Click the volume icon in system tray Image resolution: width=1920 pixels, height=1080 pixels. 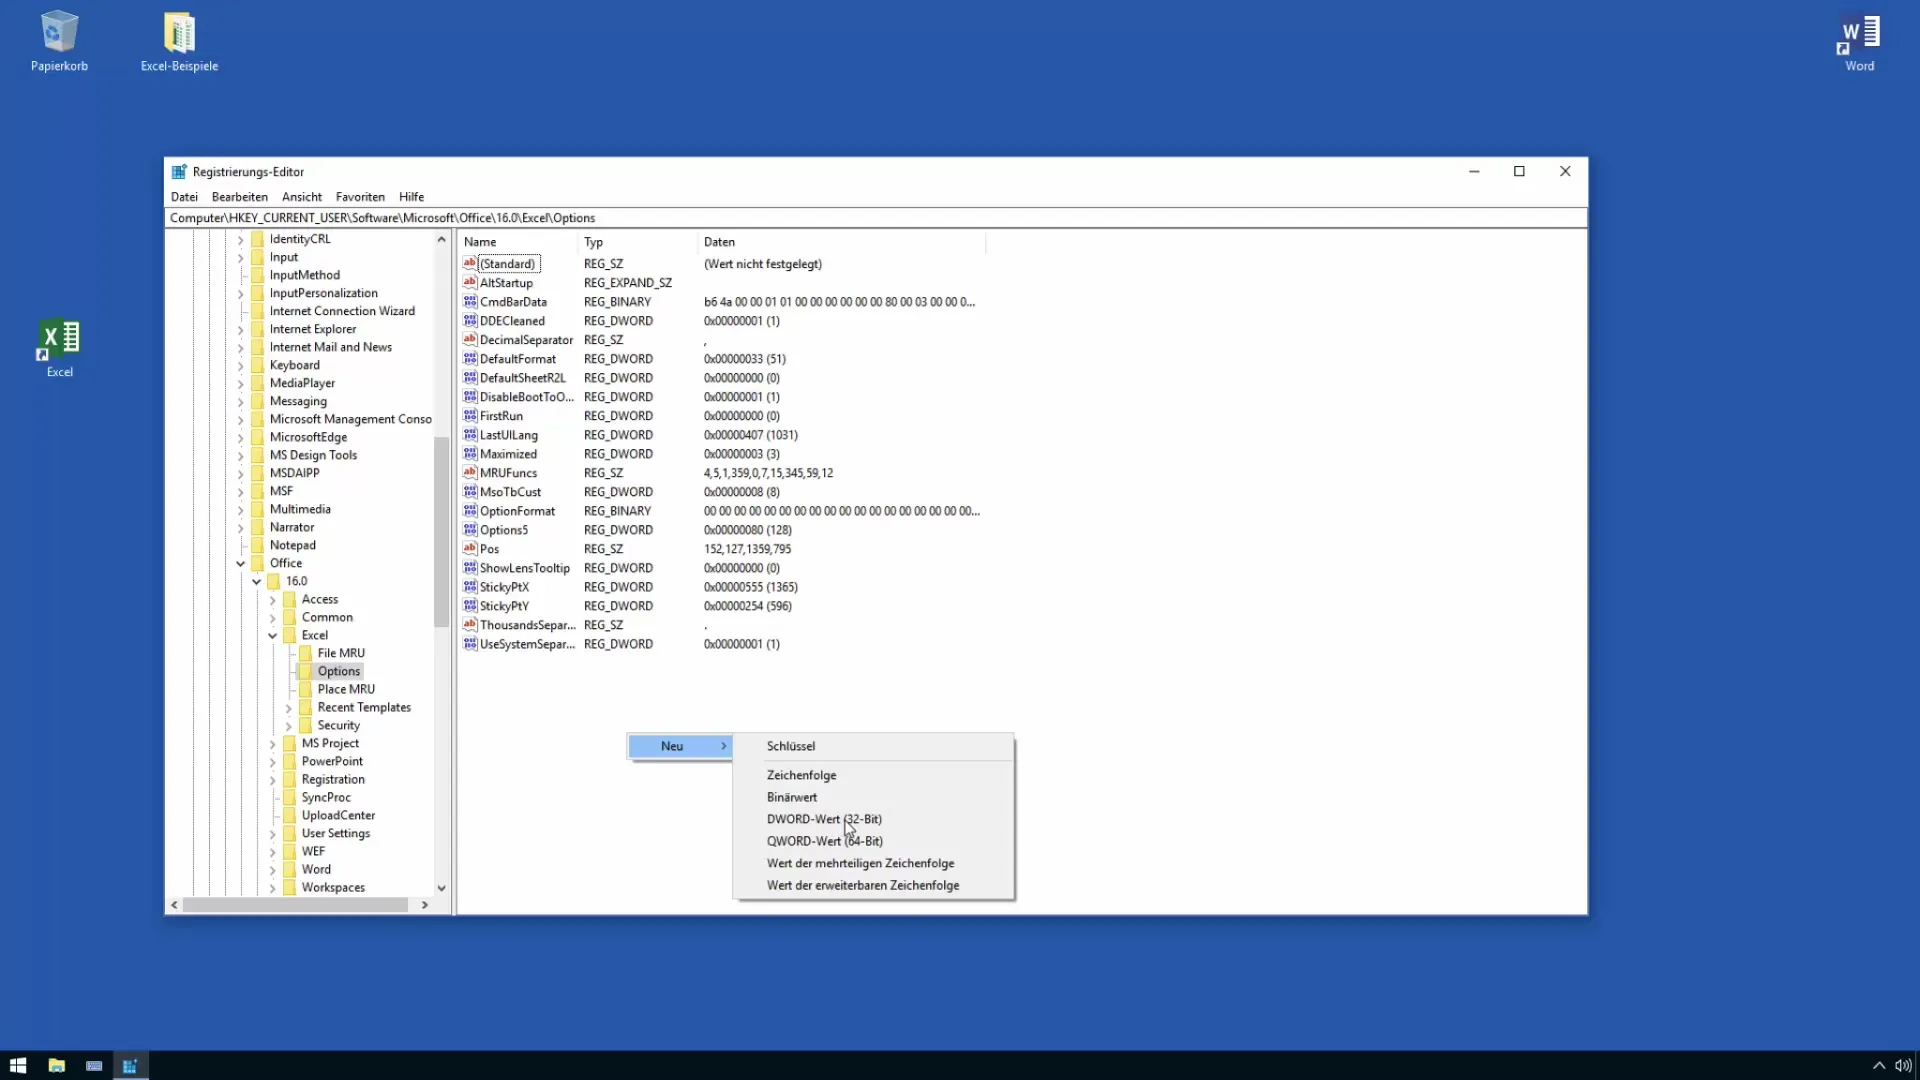coord(1903,1066)
